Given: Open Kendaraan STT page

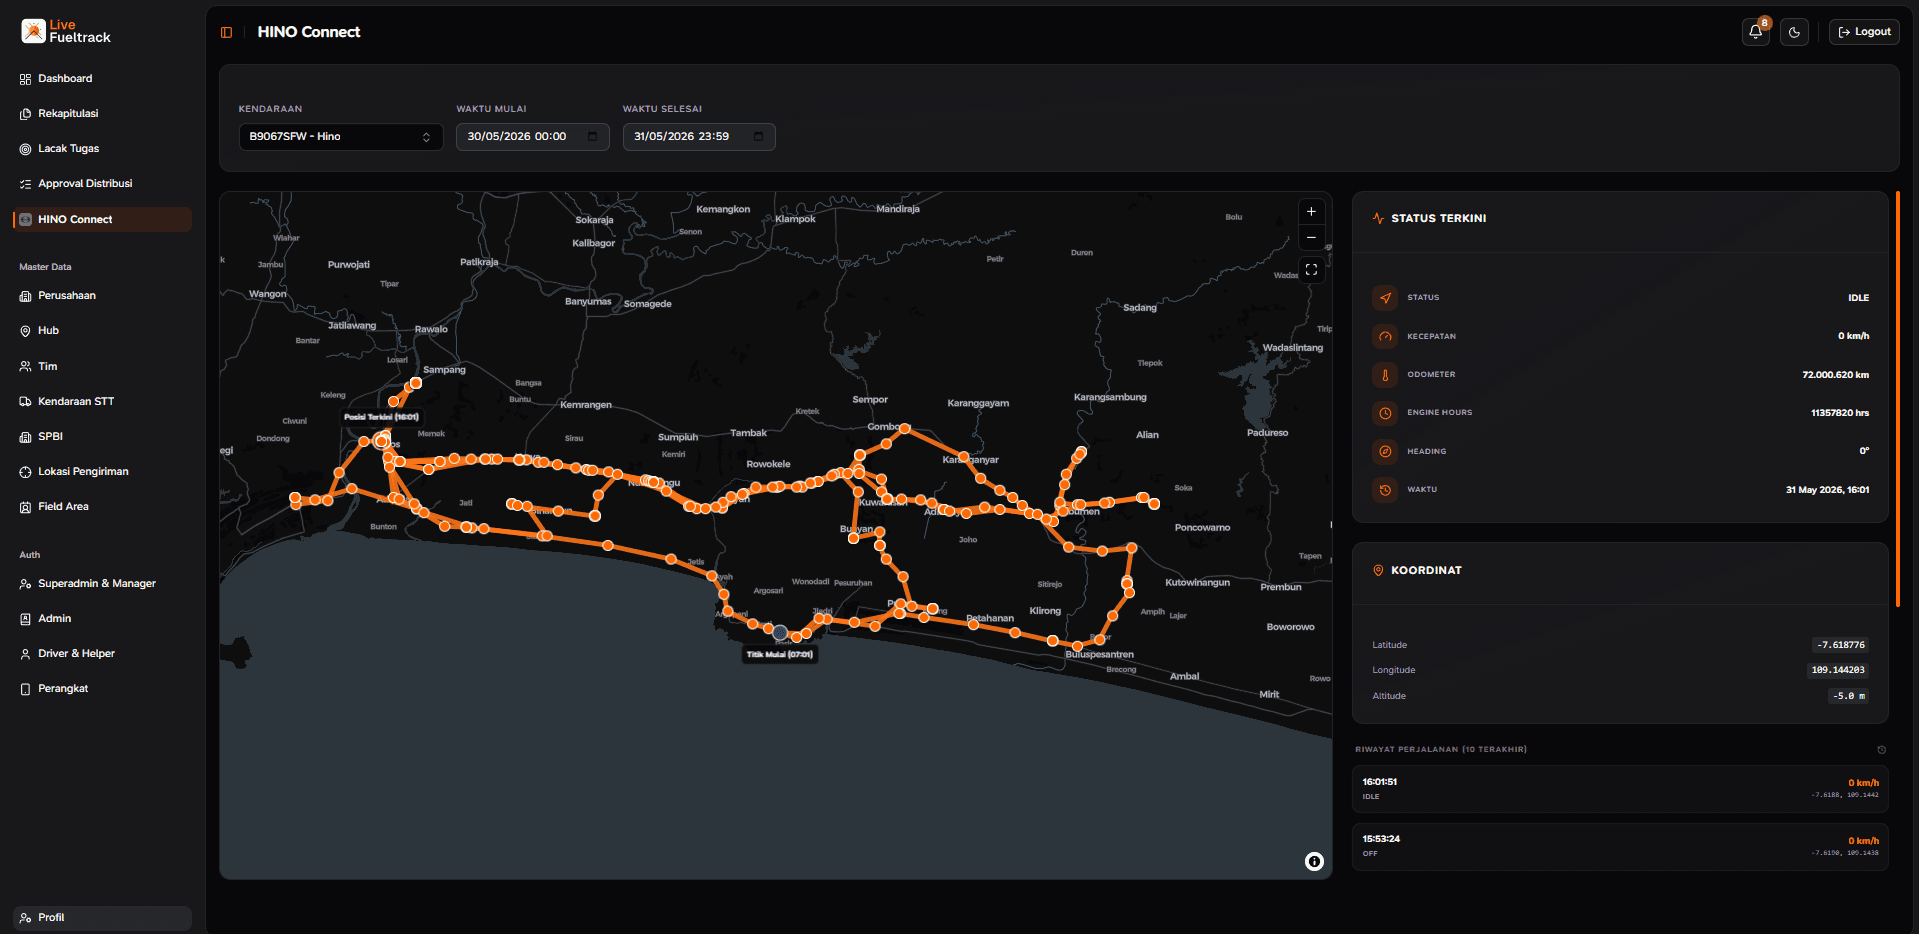Looking at the screenshot, I should 102,401.
